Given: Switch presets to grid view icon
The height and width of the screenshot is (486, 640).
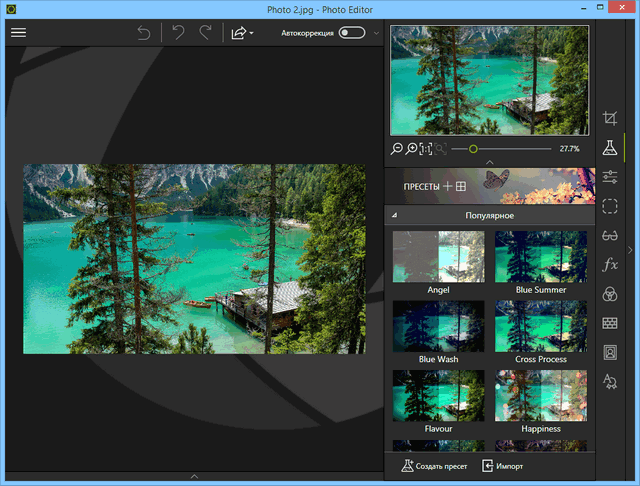Looking at the screenshot, I should click(x=461, y=186).
